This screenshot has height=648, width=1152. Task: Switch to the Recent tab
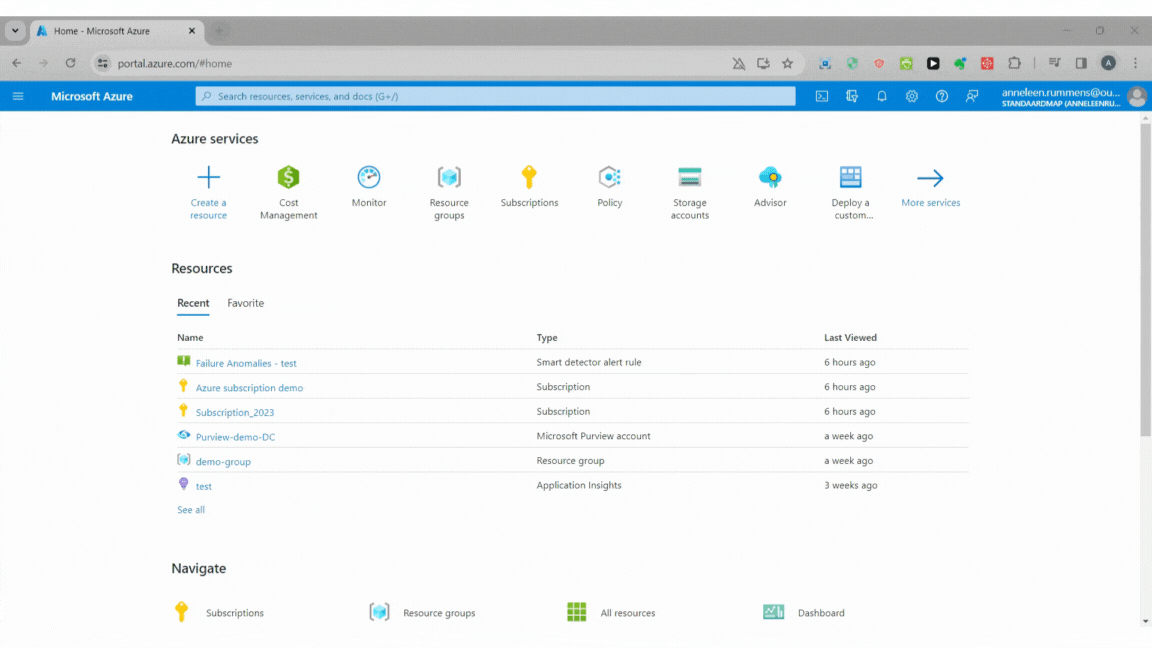click(193, 303)
